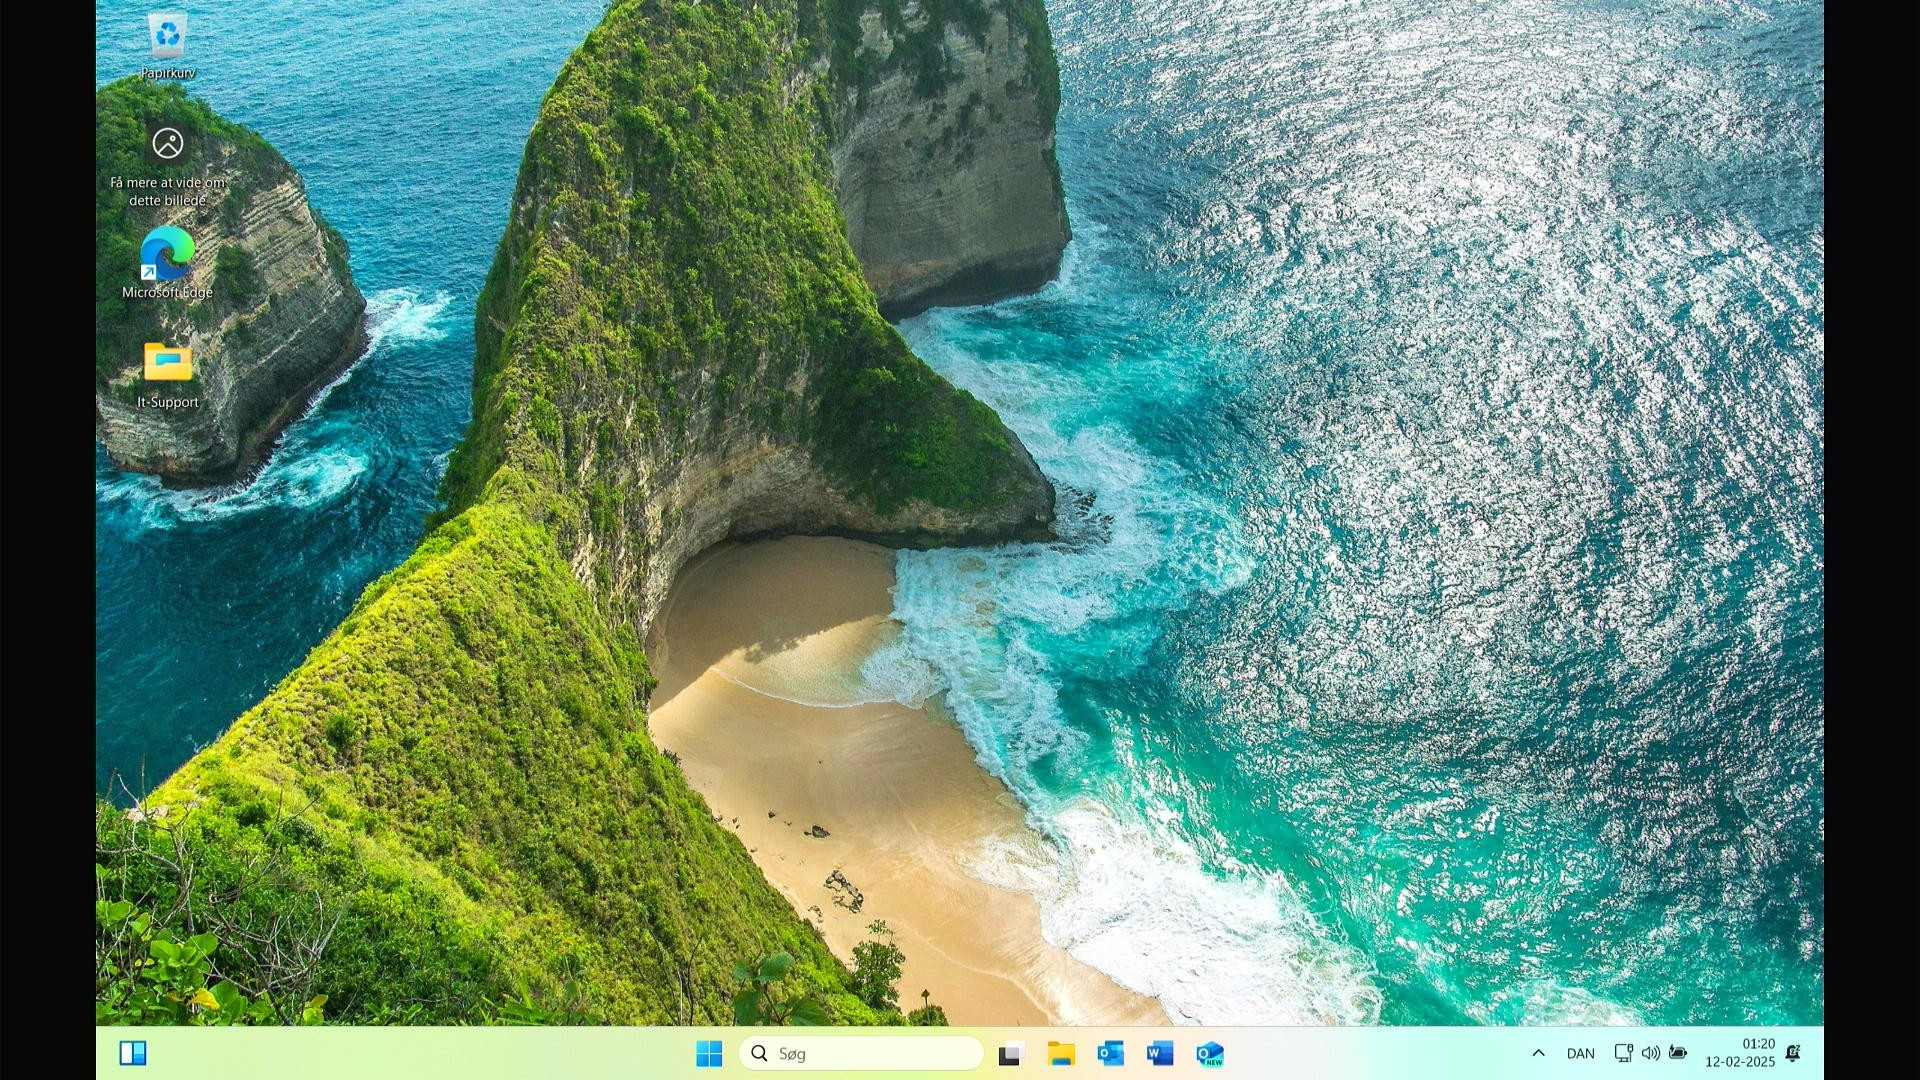Open Task View from the taskbar
The height and width of the screenshot is (1080, 1920).
(1011, 1054)
